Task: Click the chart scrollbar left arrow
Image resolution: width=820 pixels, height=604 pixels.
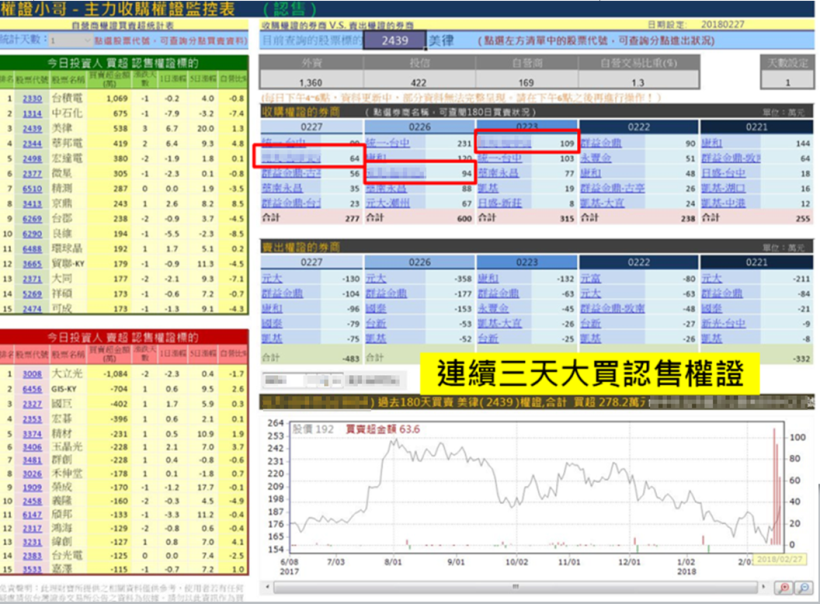Action: click(x=267, y=587)
